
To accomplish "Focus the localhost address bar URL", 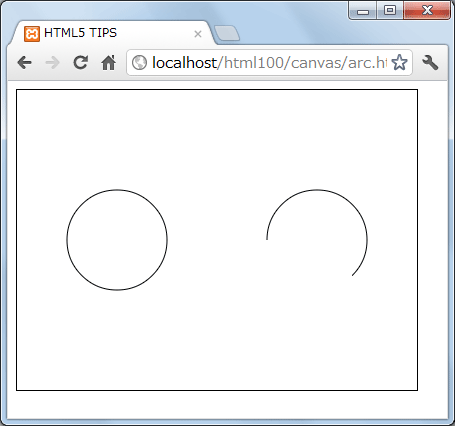I will click(269, 62).
